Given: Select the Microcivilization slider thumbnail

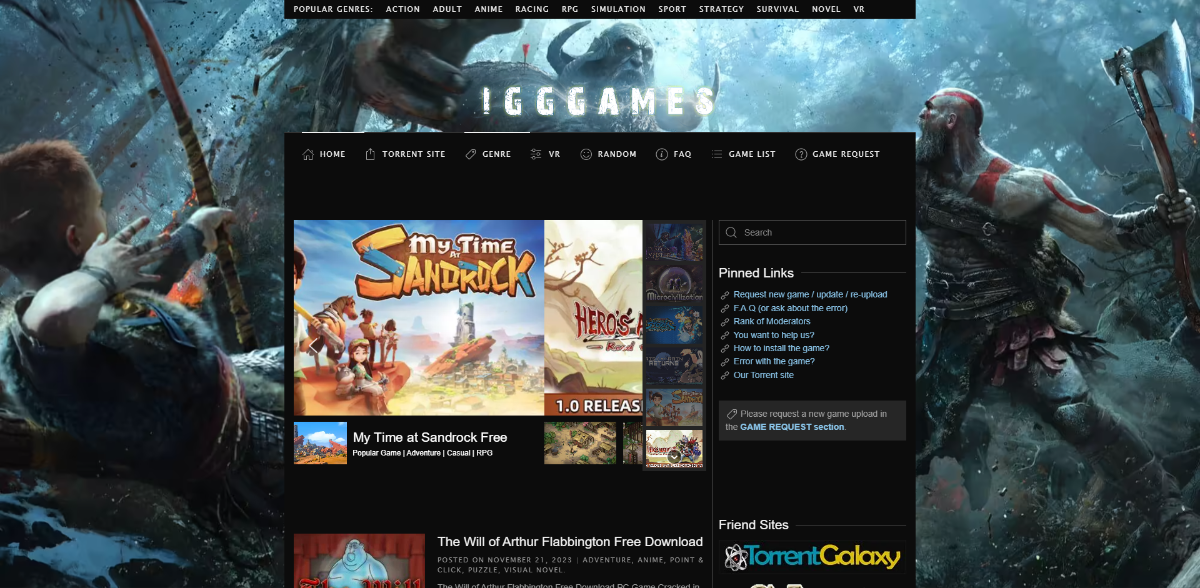Looking at the screenshot, I should 675,283.
